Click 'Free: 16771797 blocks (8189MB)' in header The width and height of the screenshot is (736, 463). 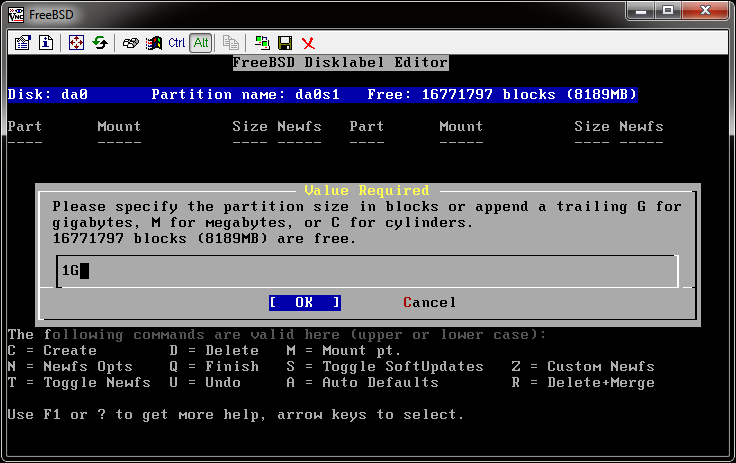tap(502, 94)
